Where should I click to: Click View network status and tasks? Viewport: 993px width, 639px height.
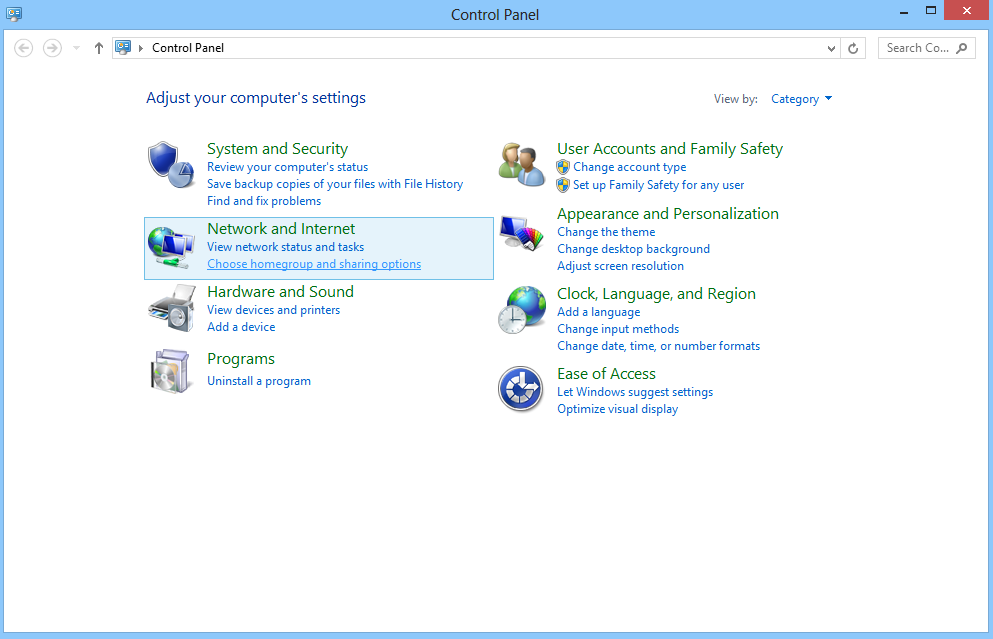coord(286,247)
